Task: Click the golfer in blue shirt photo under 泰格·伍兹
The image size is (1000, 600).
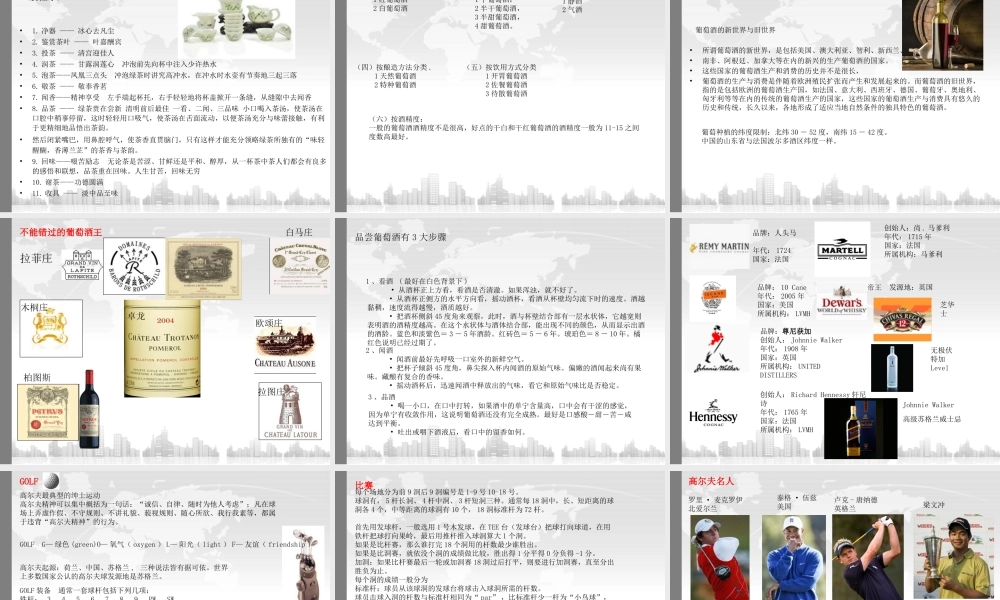Action: pos(794,557)
